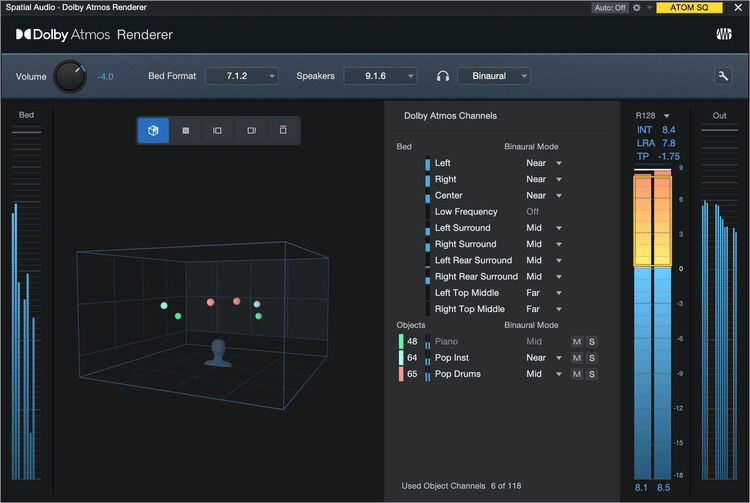Image resolution: width=750 pixels, height=503 pixels.
Task: Click the headphones monitoring icon
Action: (x=443, y=76)
